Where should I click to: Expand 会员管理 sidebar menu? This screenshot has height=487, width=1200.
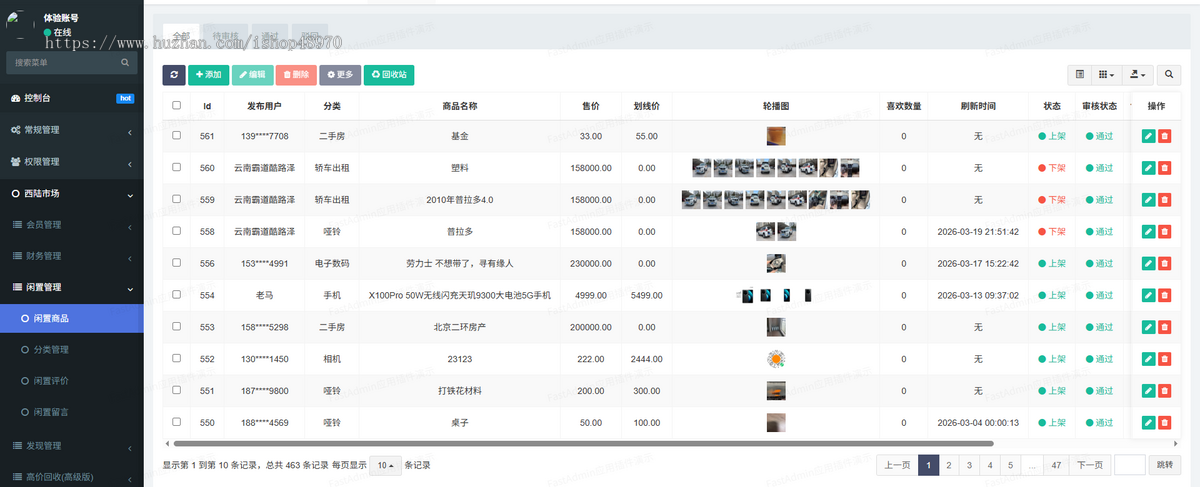[x=72, y=224]
